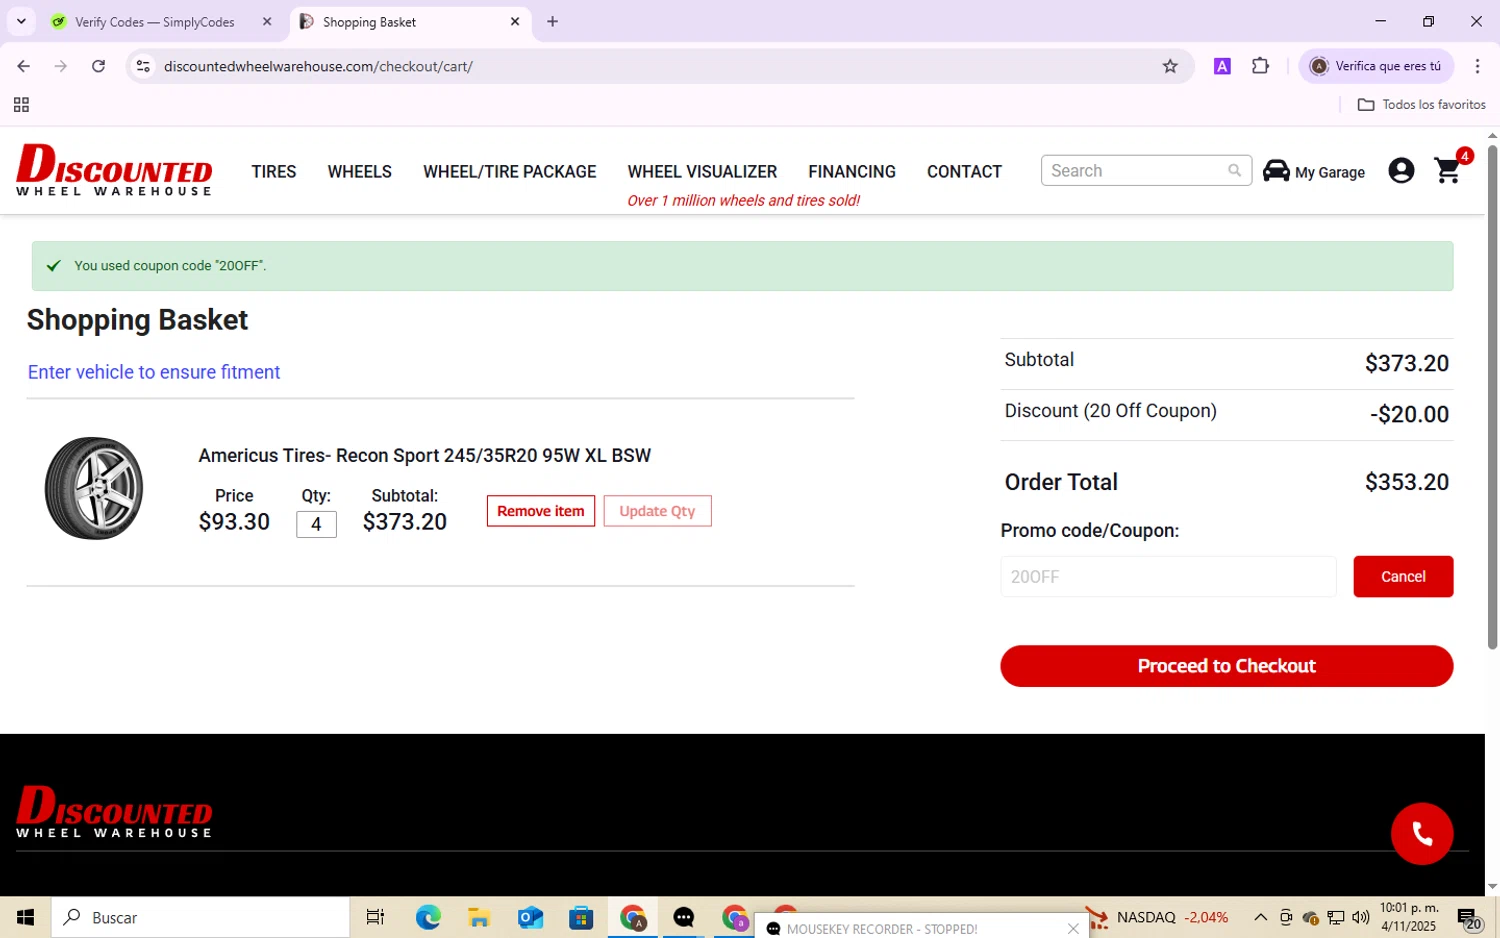The image size is (1500, 938).
Task: Open the tab search dropdown arrow
Action: (21, 21)
